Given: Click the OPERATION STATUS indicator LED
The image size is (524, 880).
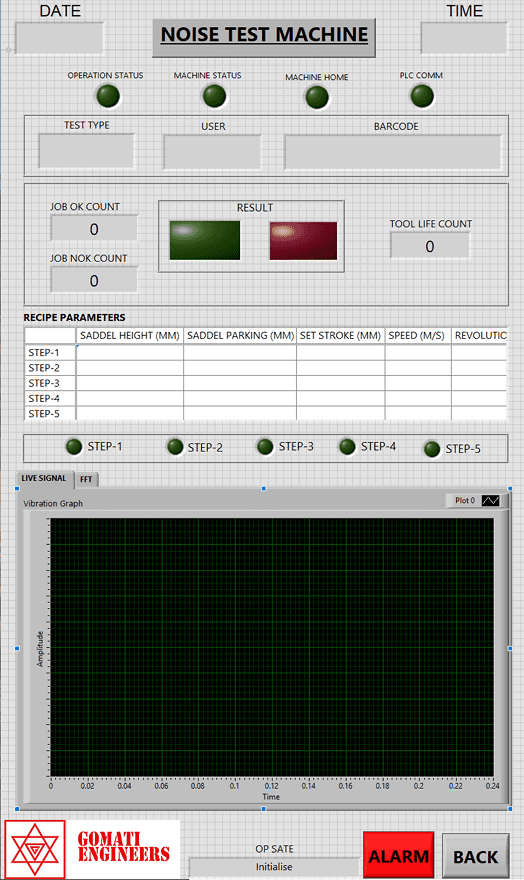Looking at the screenshot, I should 108,96.
